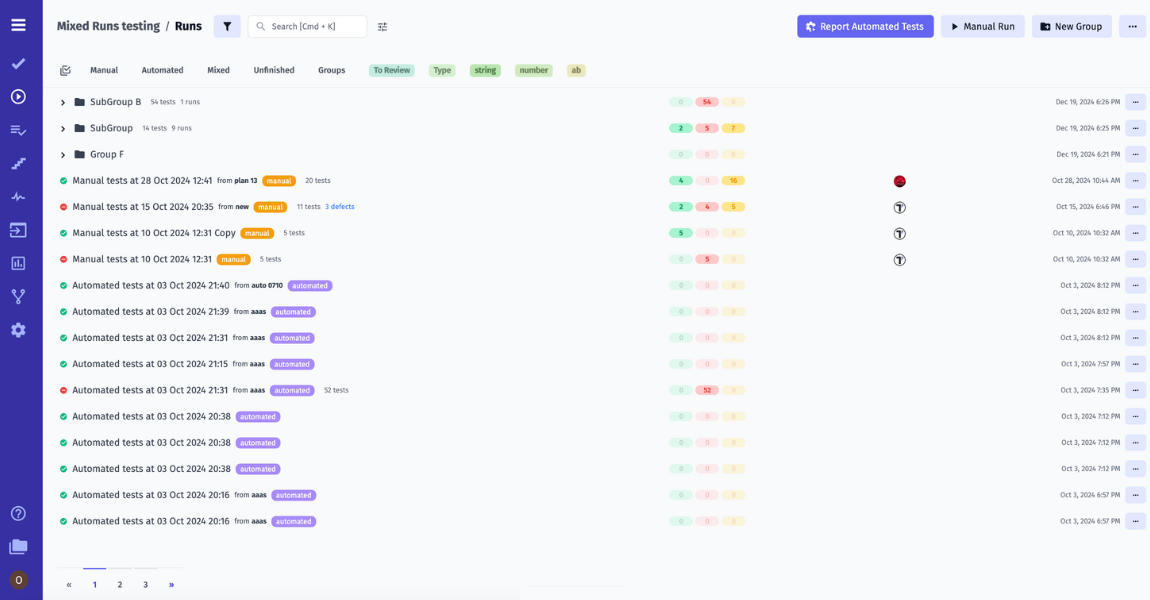Open the settings gear in sidebar
Image resolution: width=1150 pixels, height=600 pixels.
(18, 330)
